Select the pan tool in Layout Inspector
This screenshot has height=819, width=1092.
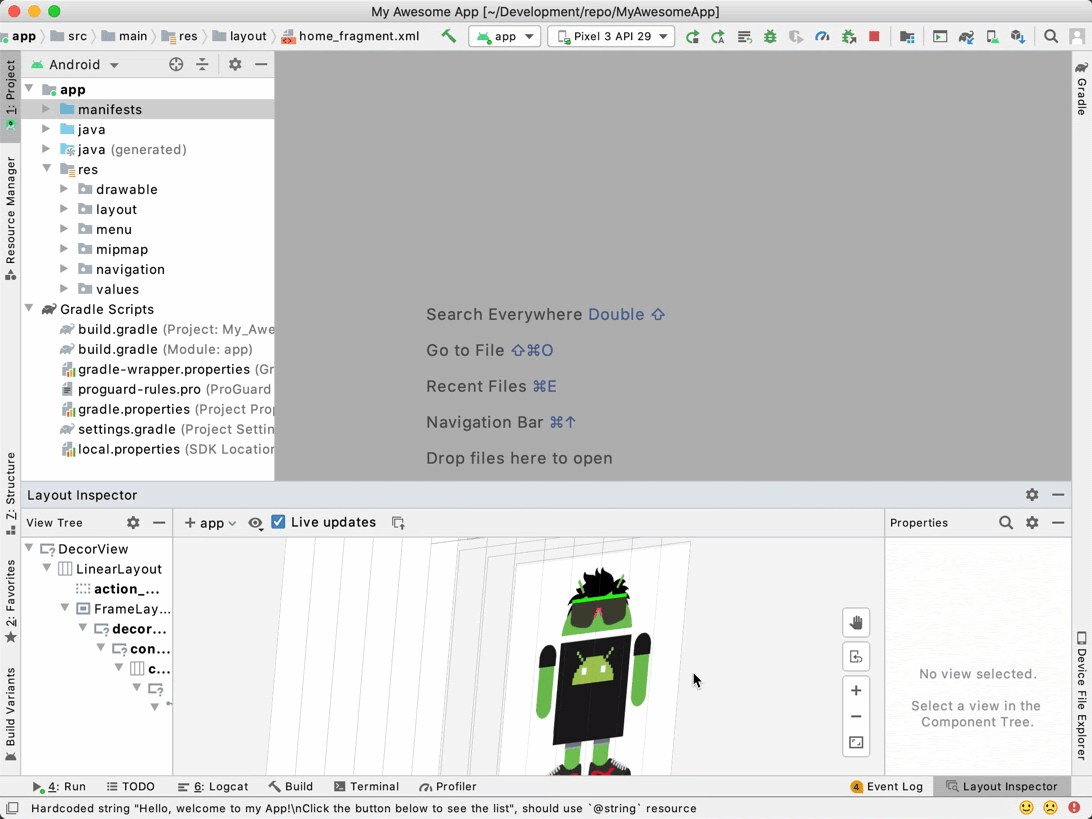856,622
